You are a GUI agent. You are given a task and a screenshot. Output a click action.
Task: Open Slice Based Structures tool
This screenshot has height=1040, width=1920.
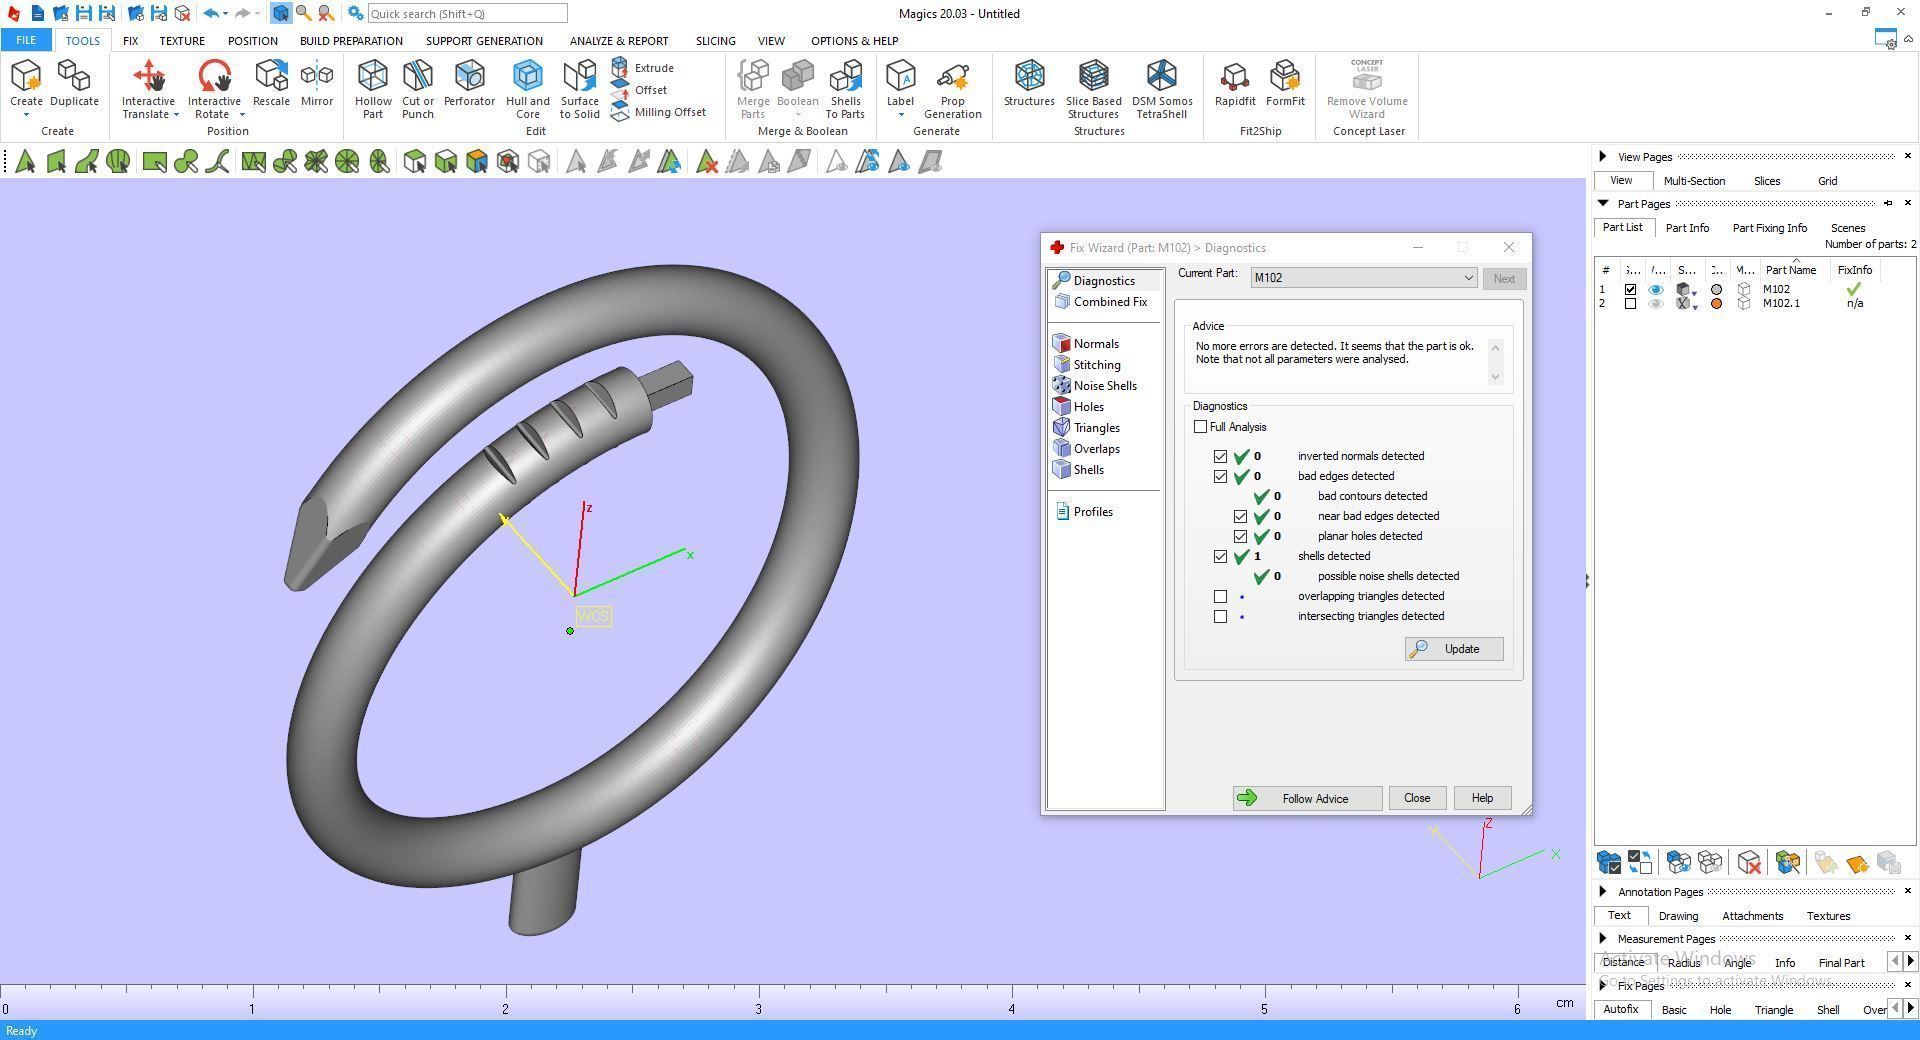coord(1093,88)
